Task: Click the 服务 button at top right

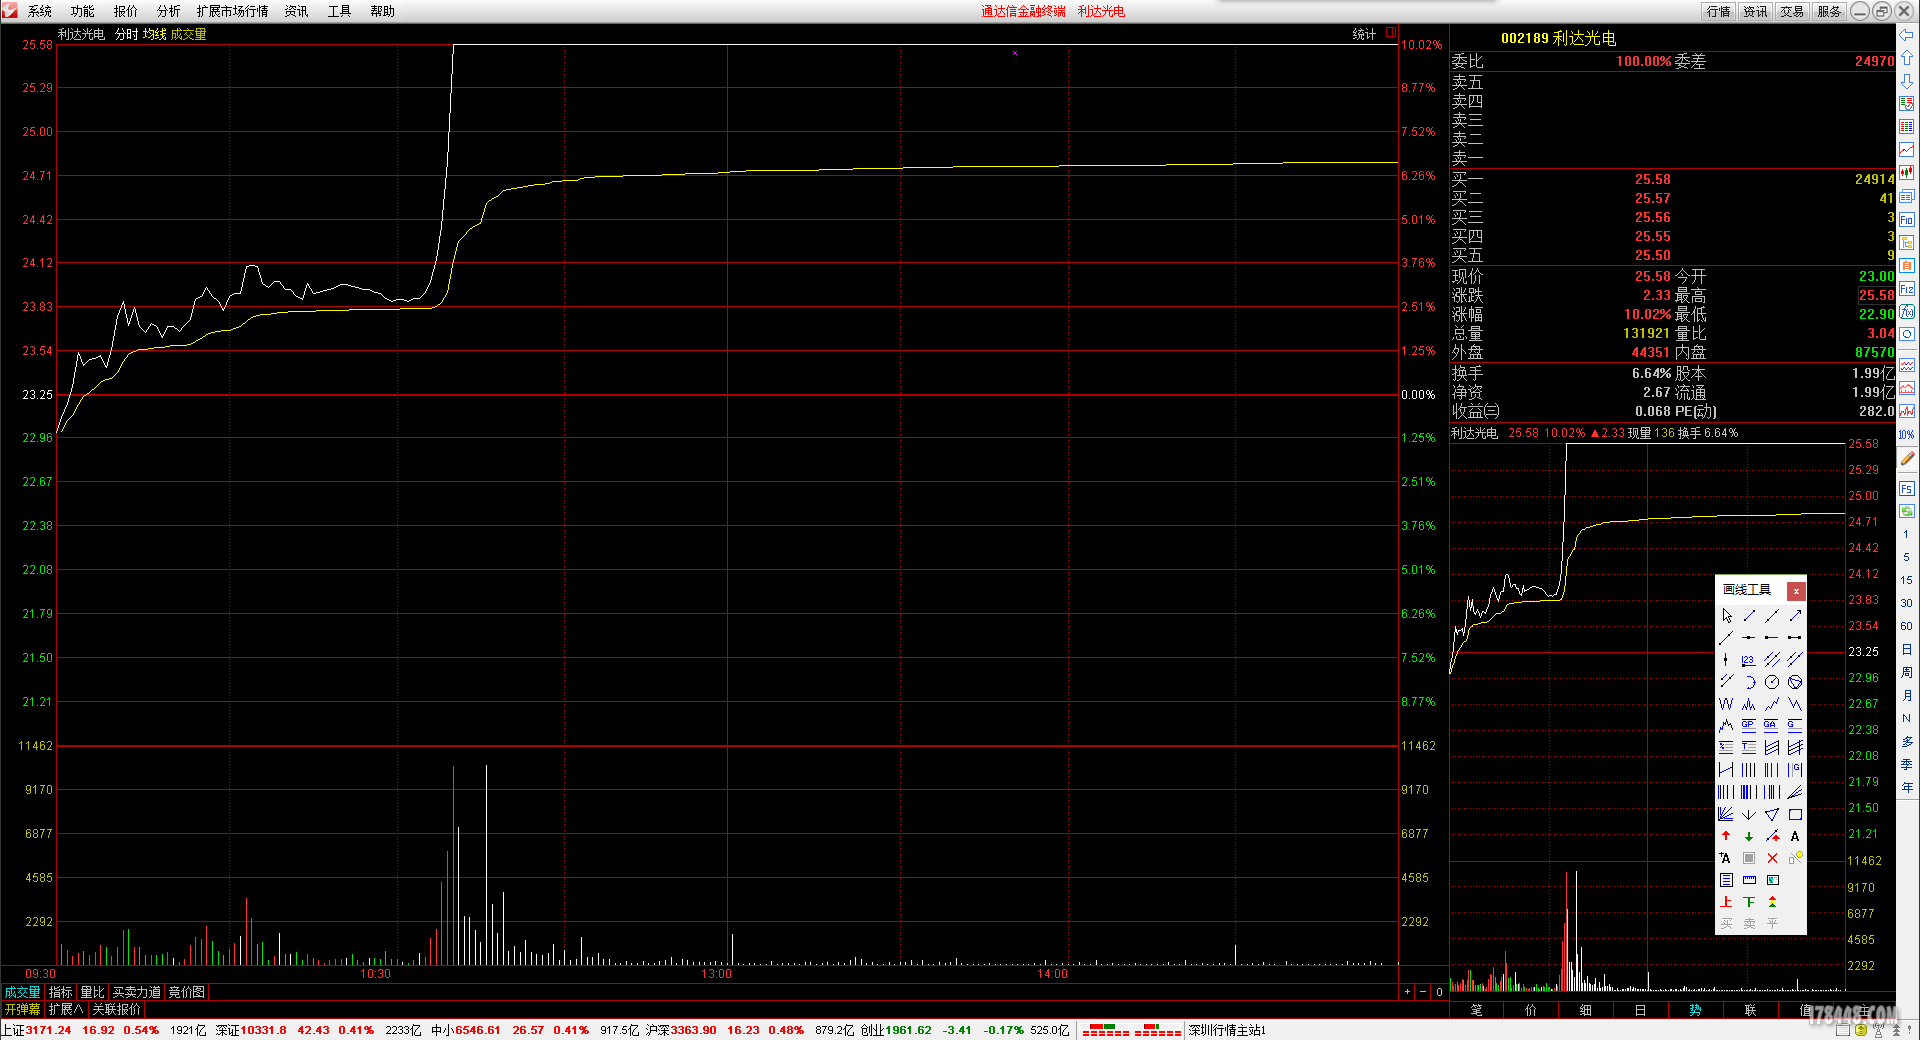Action: coord(1829,11)
